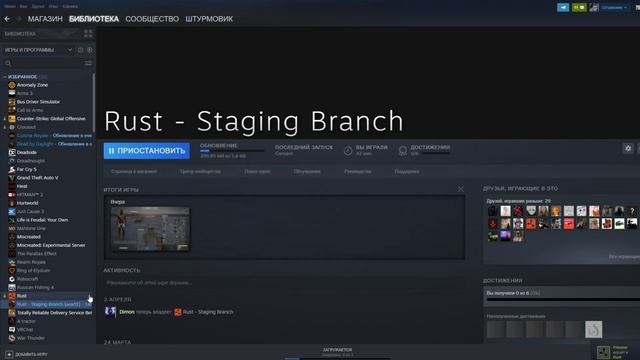This screenshot has height=360, width=640.
Task: Select HITMAN 2 in the list
Action: coord(30,195)
